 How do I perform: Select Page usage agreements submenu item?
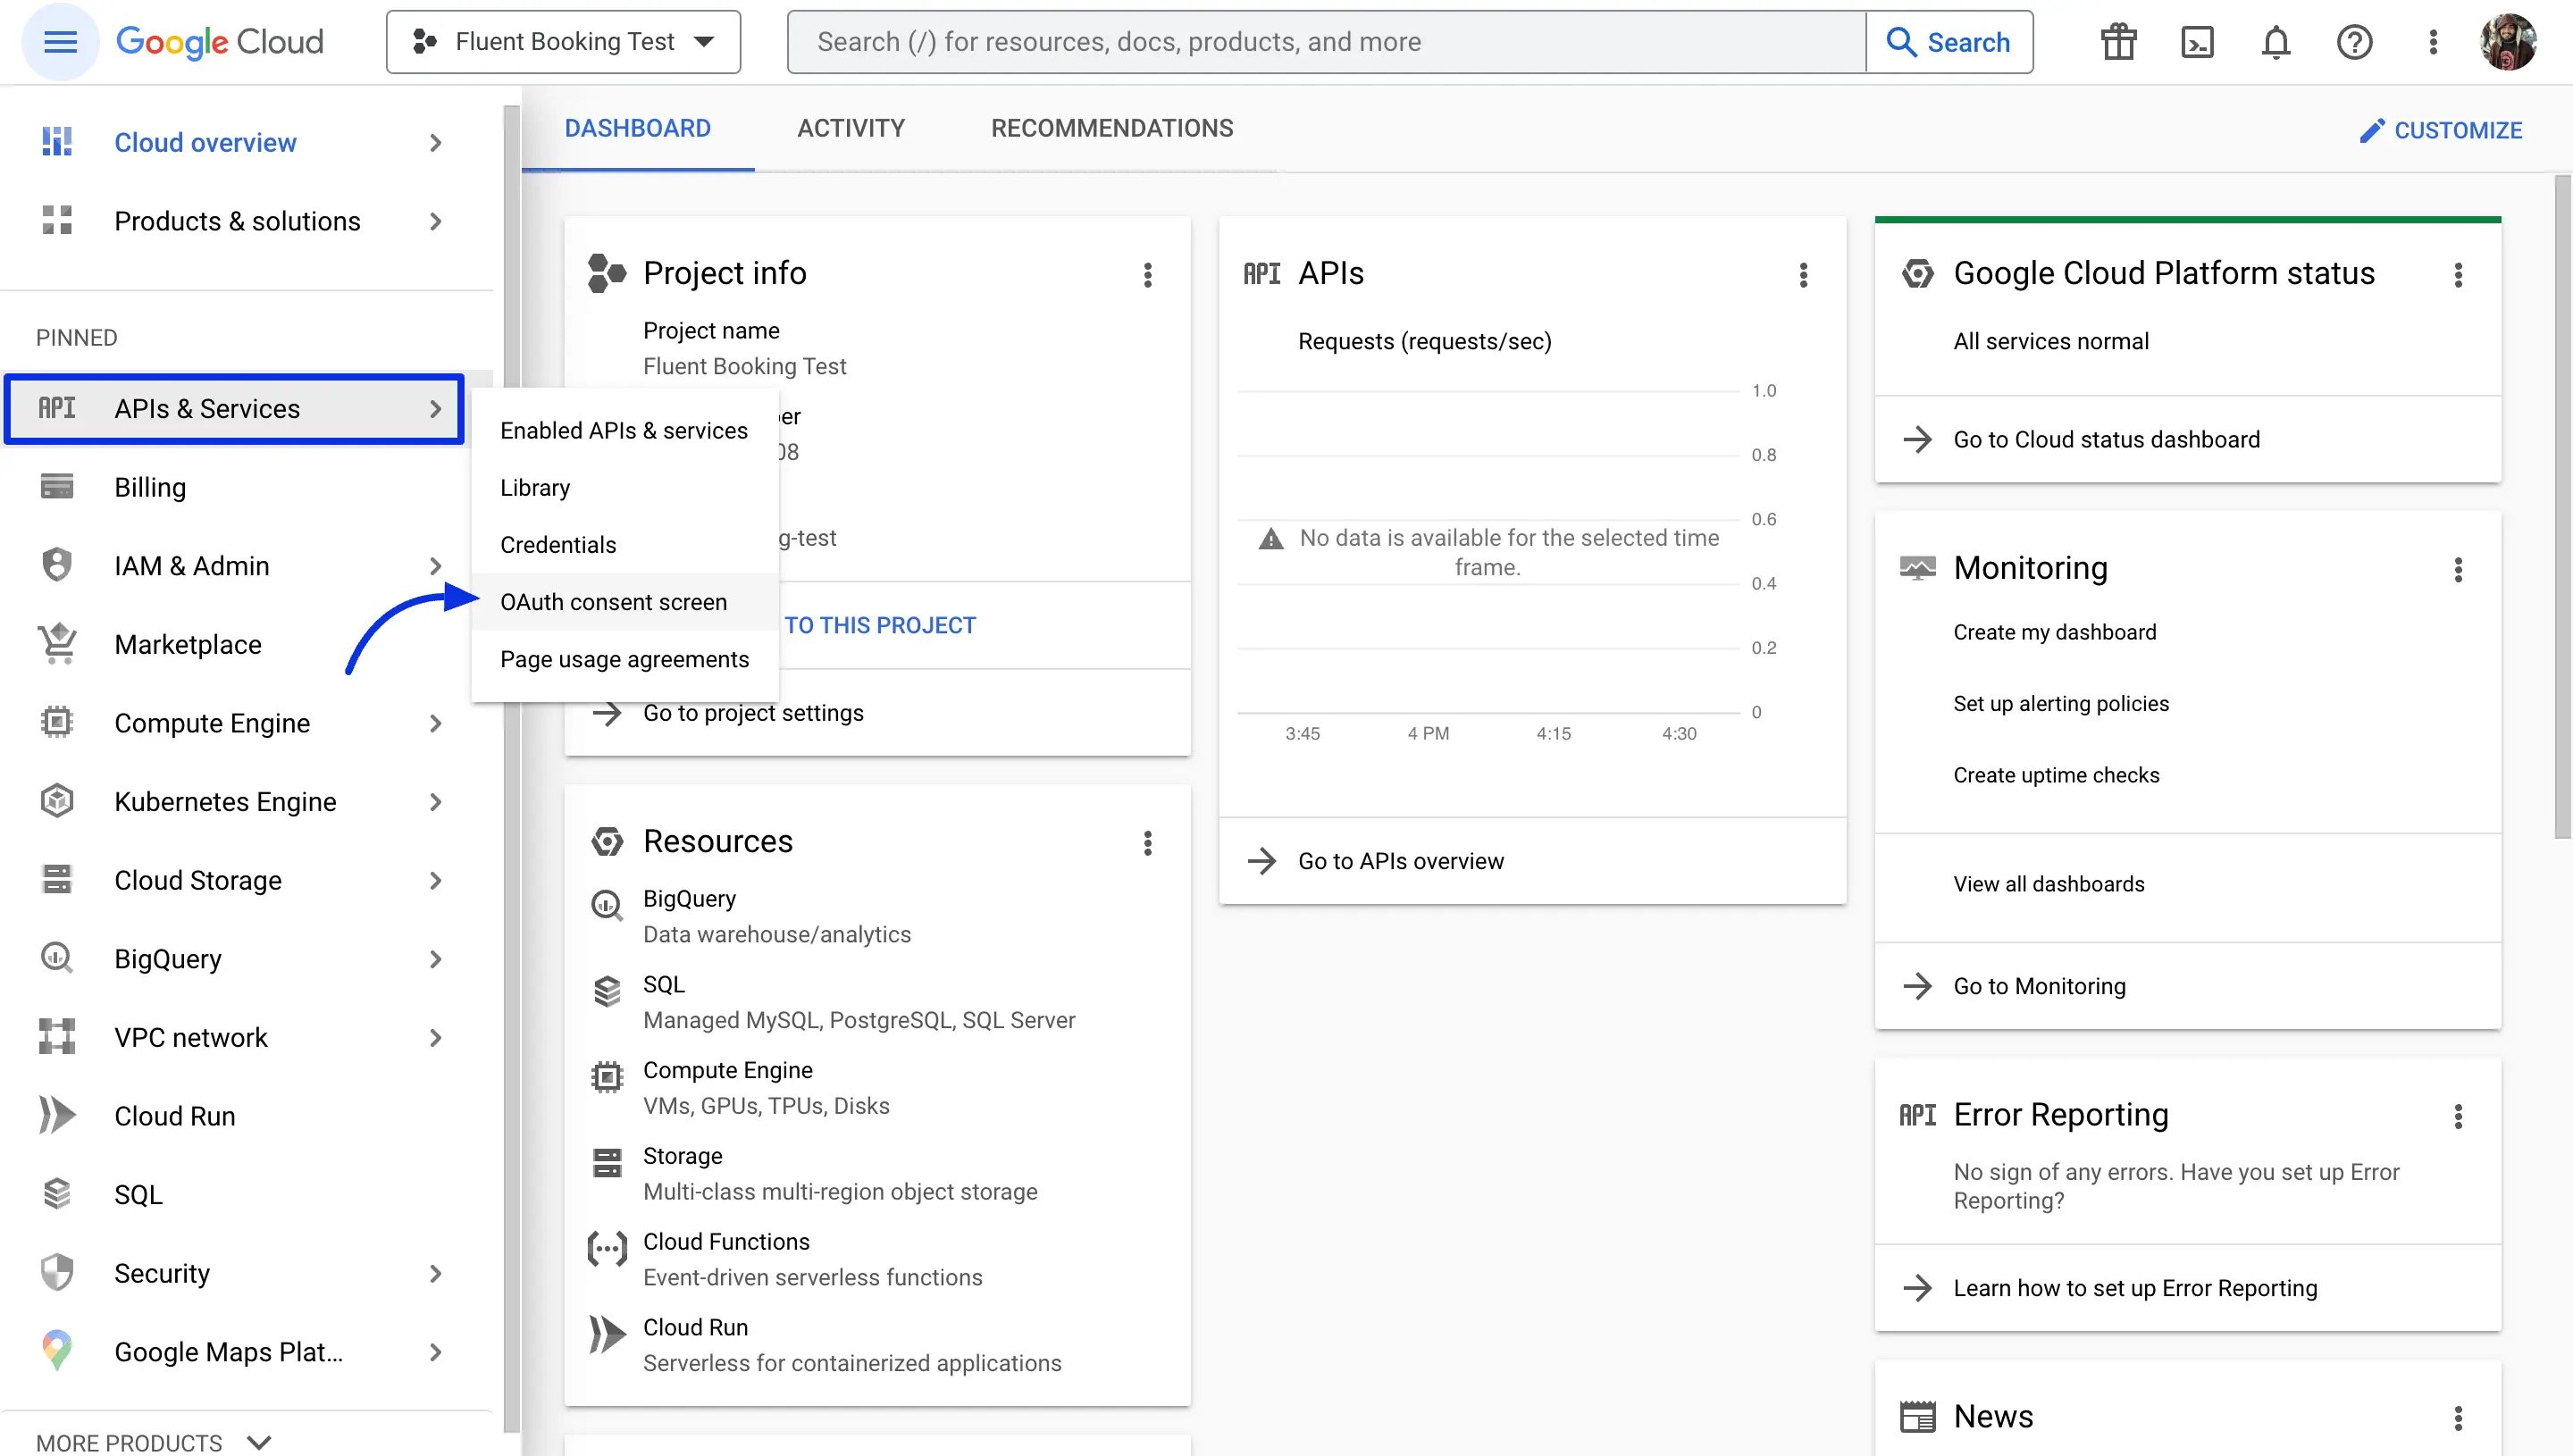pyautogui.click(x=624, y=658)
